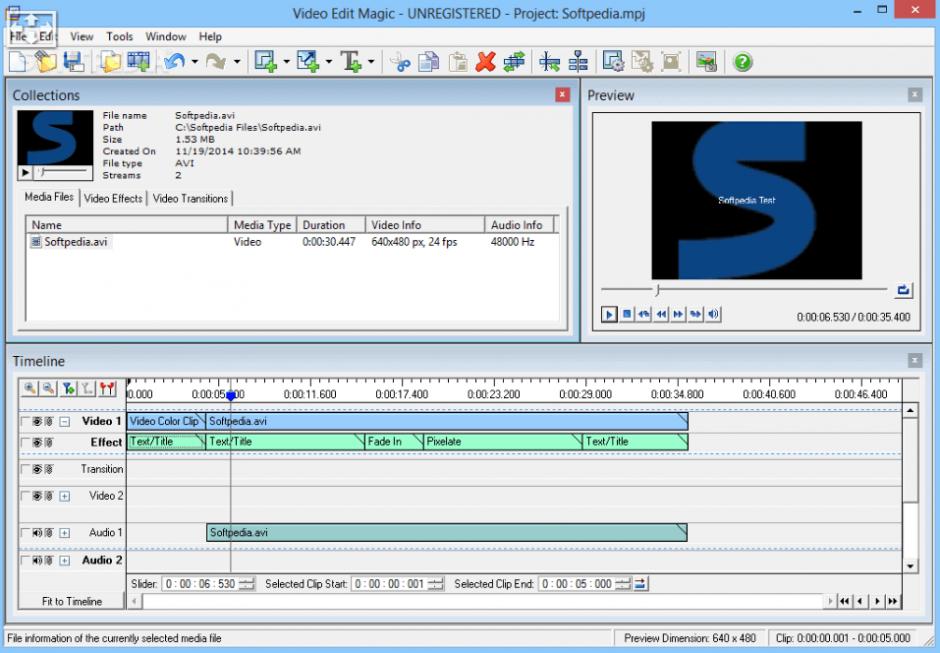Screen dimensions: 940x653
Task: Click the landscape picture snapshot icon
Action: pyautogui.click(x=706, y=62)
